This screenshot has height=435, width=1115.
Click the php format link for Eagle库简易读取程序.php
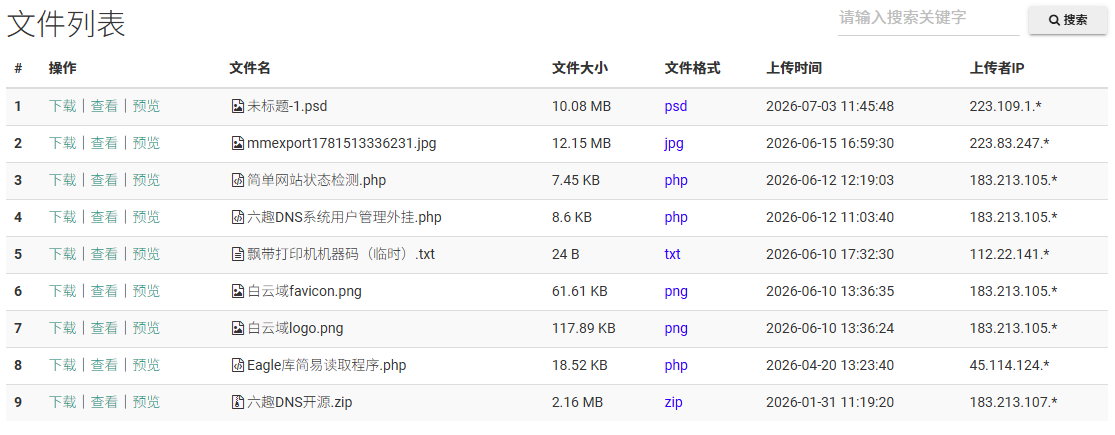[676, 365]
